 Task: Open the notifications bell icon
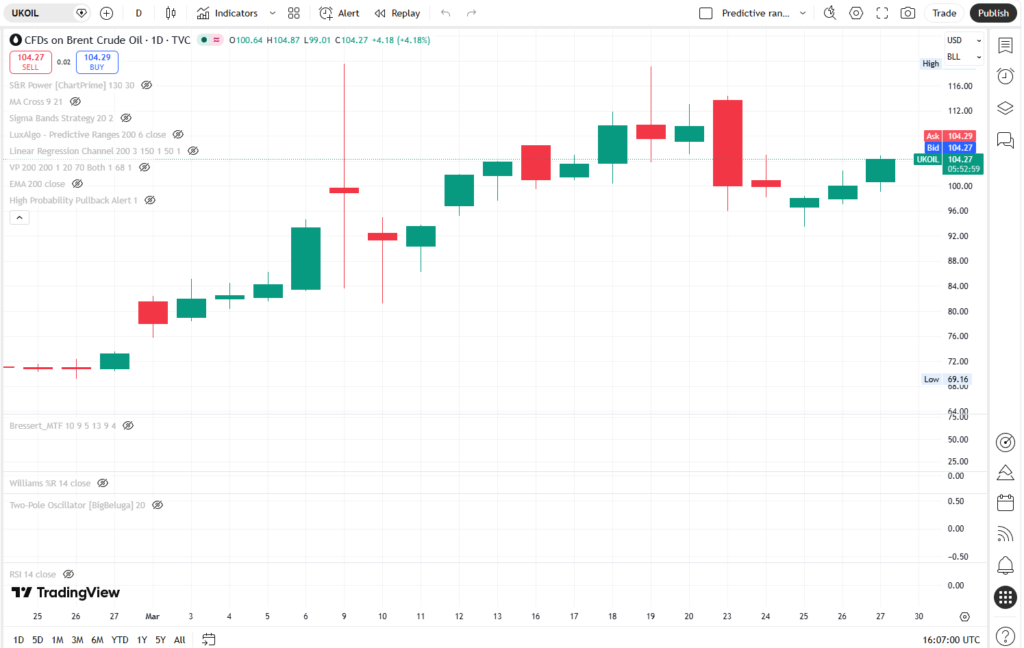(x=1006, y=565)
